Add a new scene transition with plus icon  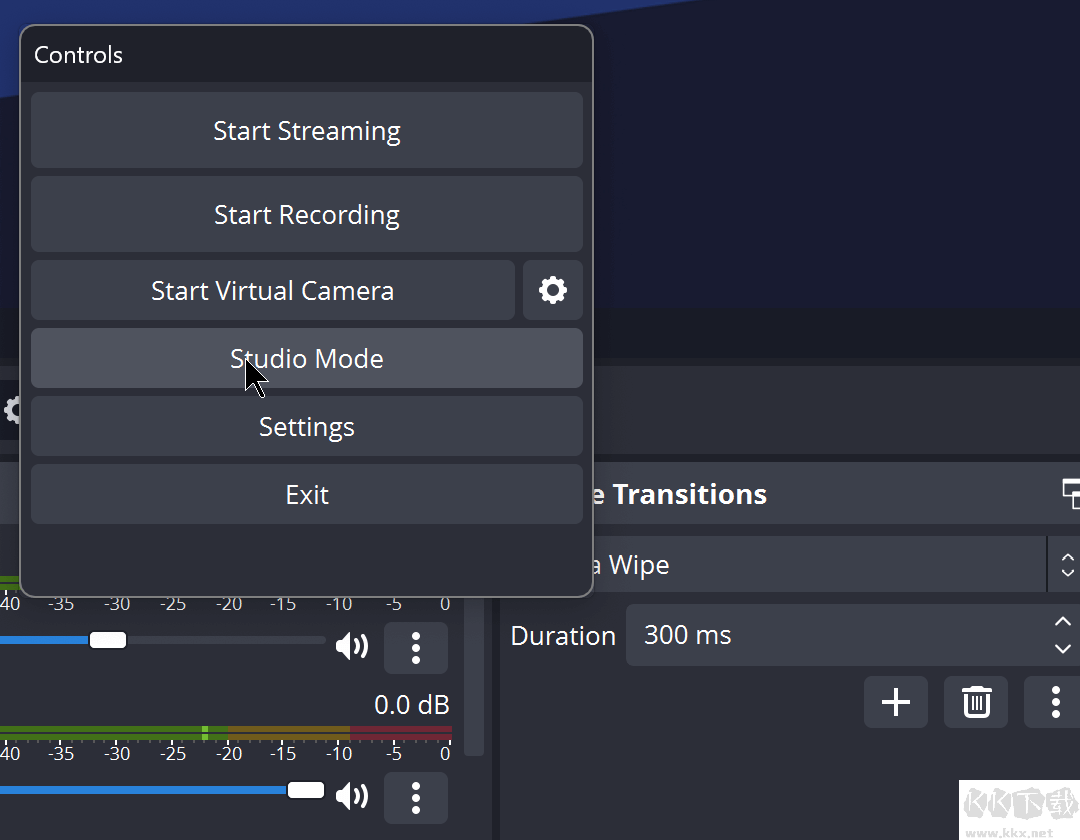895,702
